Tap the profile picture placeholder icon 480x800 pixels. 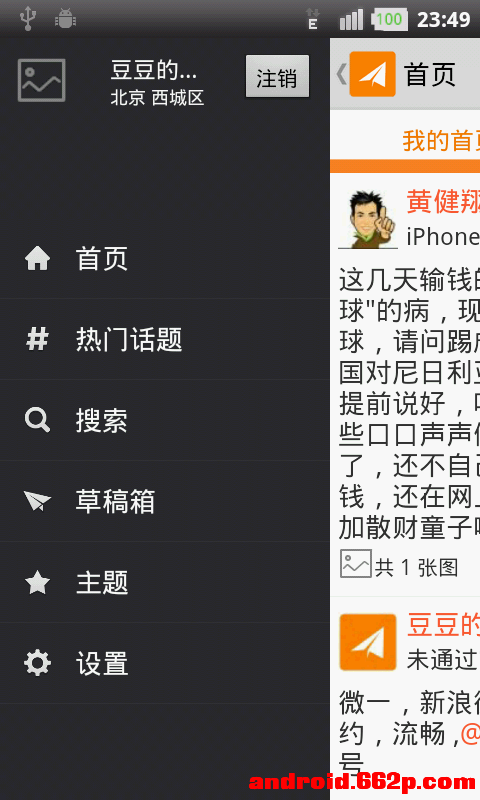pyautogui.click(x=42, y=80)
